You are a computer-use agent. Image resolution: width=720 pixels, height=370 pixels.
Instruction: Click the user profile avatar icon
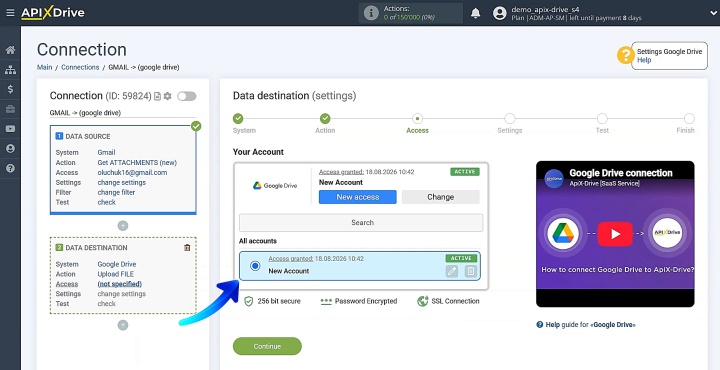coord(500,13)
